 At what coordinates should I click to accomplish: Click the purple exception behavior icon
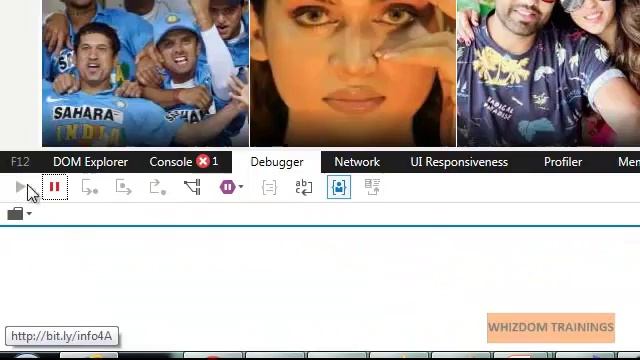228,187
